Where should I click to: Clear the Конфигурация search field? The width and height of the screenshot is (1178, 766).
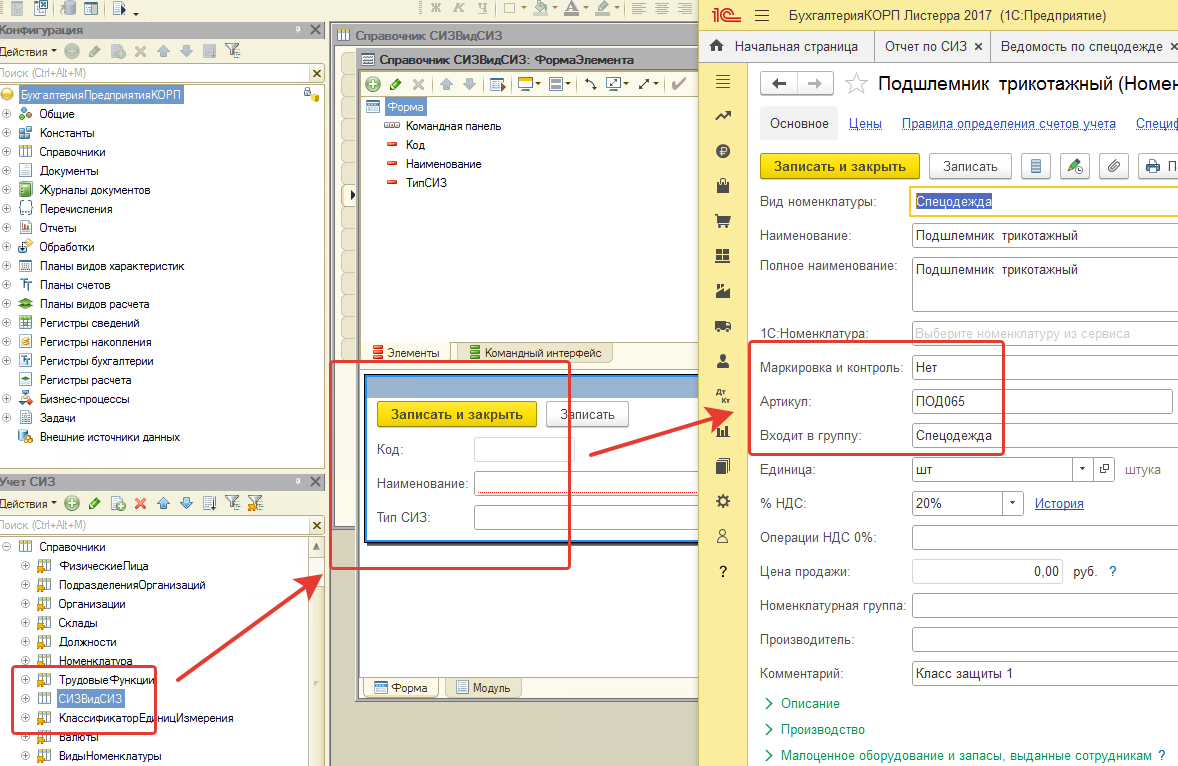(x=316, y=73)
